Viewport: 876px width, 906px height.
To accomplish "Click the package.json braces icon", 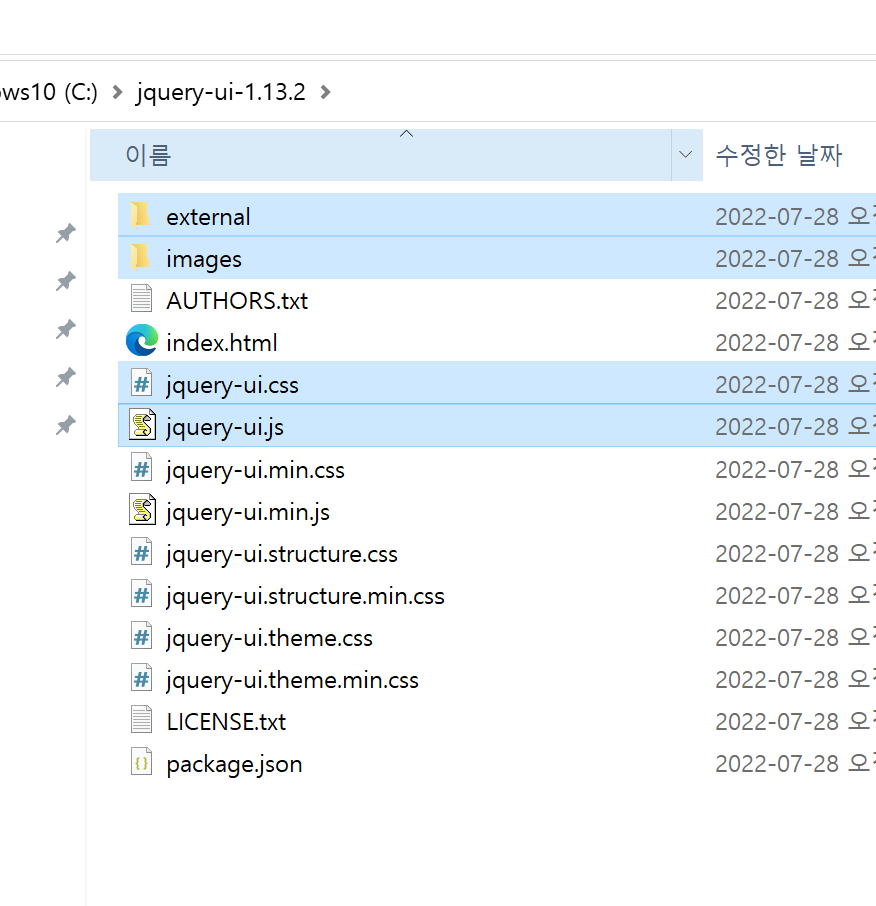I will (142, 762).
